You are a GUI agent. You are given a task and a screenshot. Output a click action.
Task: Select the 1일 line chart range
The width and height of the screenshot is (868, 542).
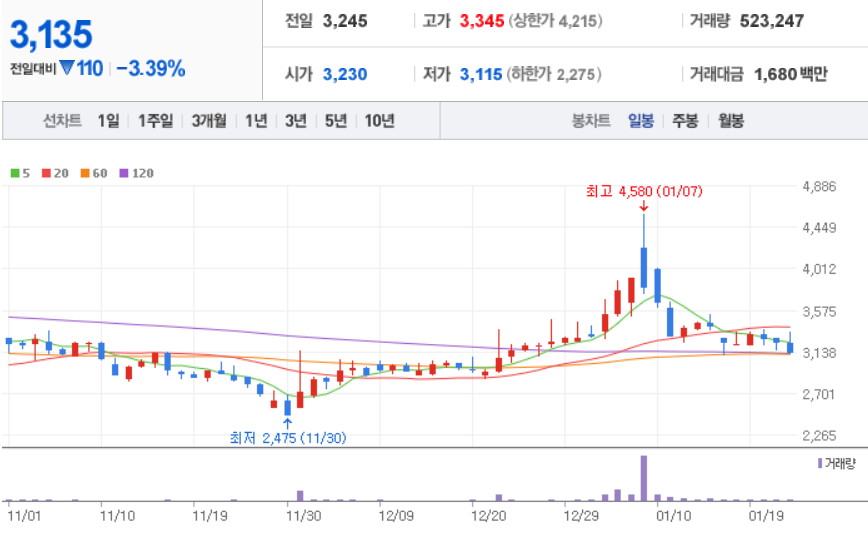108,120
